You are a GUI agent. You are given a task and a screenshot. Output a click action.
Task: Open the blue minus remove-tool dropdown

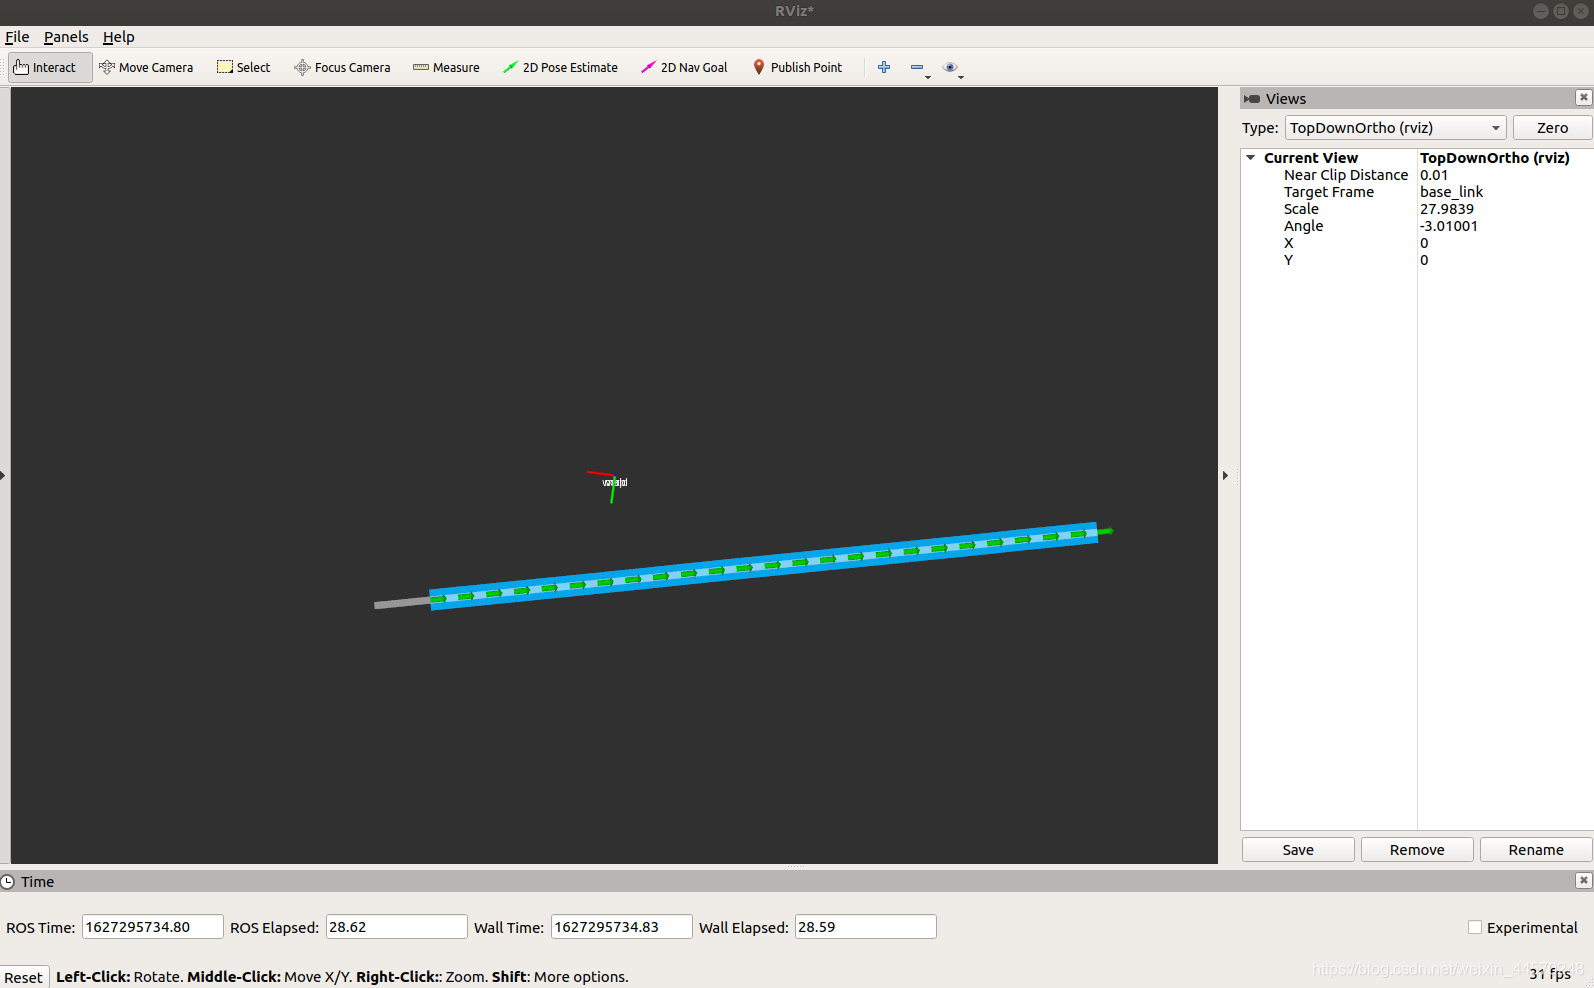click(920, 68)
